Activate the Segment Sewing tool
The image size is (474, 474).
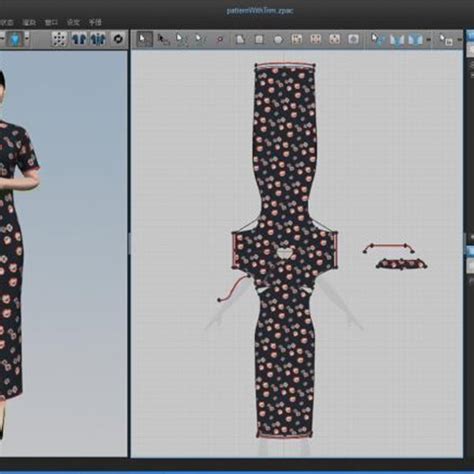tap(397, 39)
